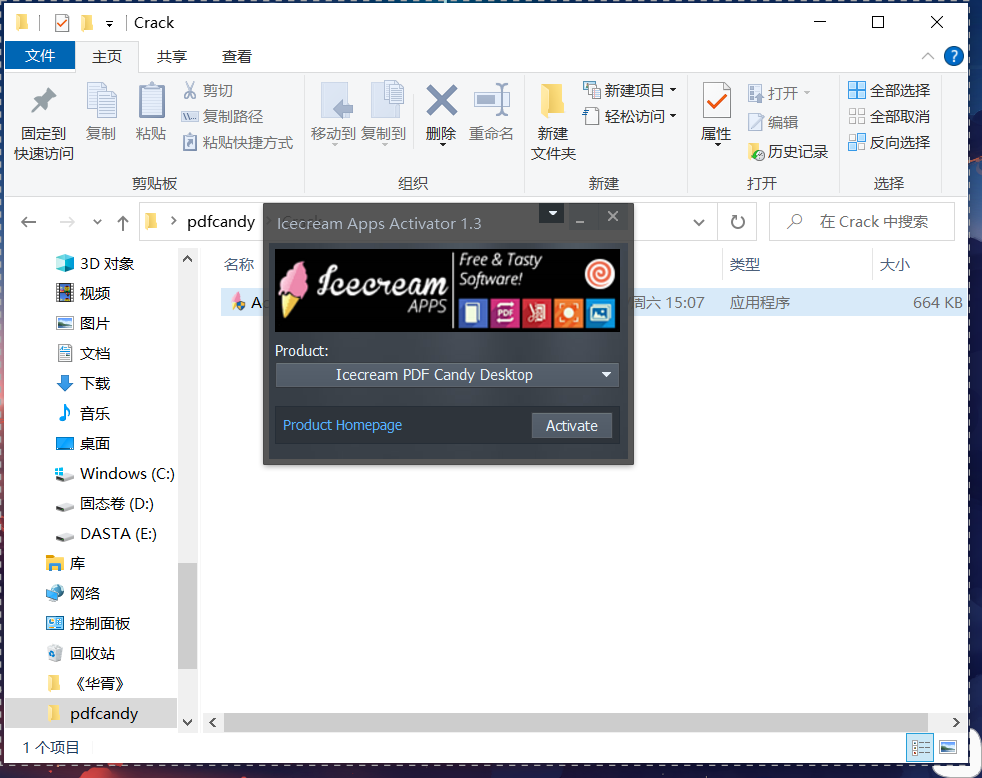Select Libraries (库) in sidebar
This screenshot has width=982, height=778.
[x=66, y=564]
